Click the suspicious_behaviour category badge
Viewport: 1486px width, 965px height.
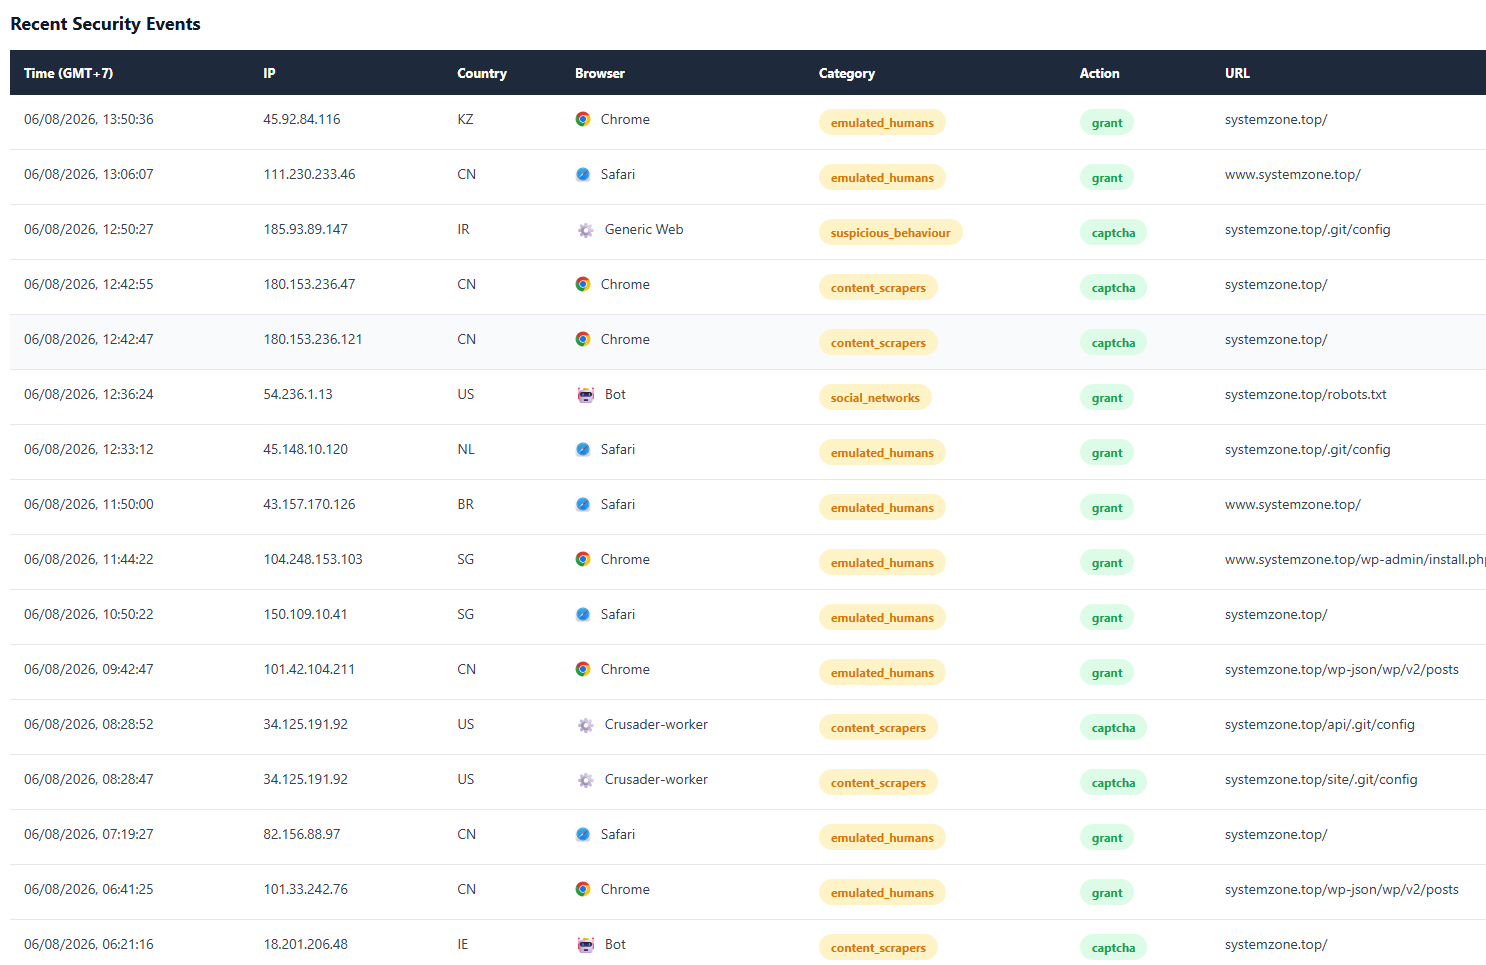click(x=890, y=232)
